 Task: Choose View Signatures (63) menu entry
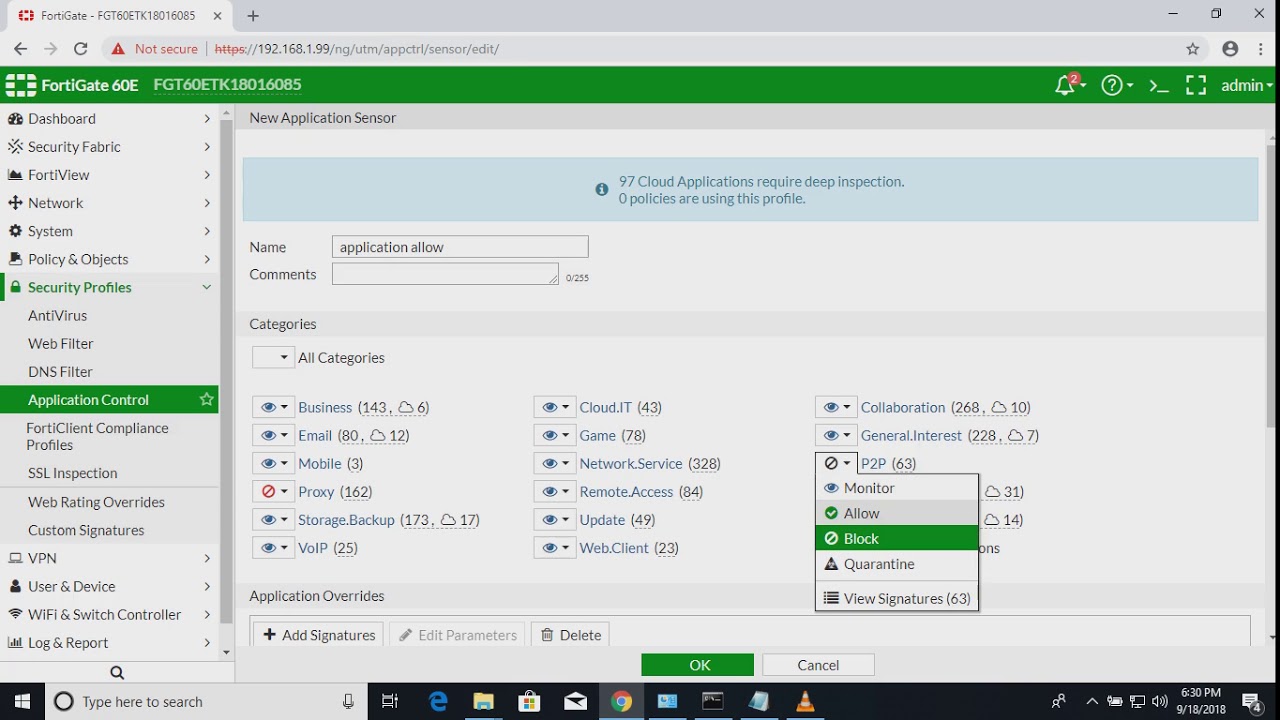[897, 598]
